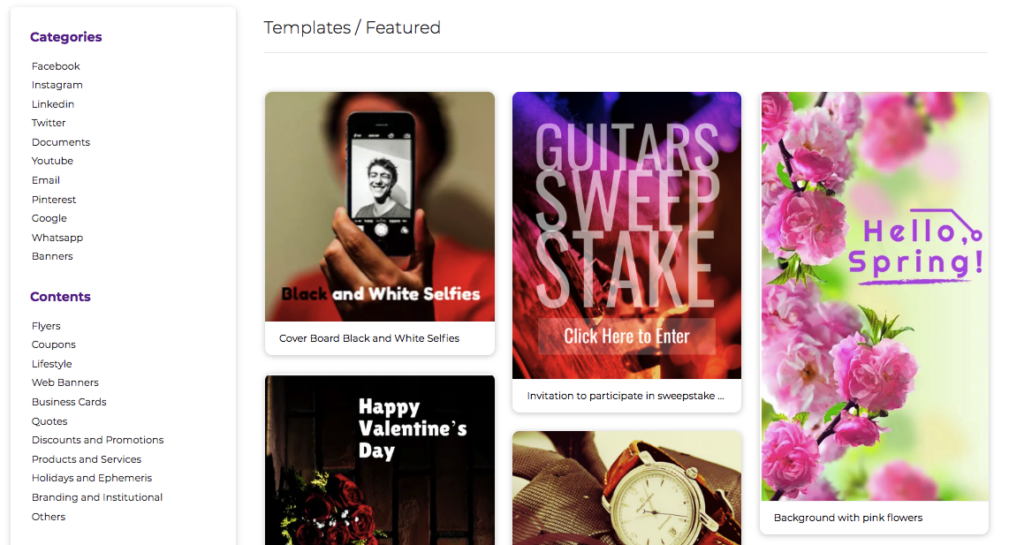Browse Flyers under Contents
Viewport: 1024px width, 545px height.
click(46, 326)
